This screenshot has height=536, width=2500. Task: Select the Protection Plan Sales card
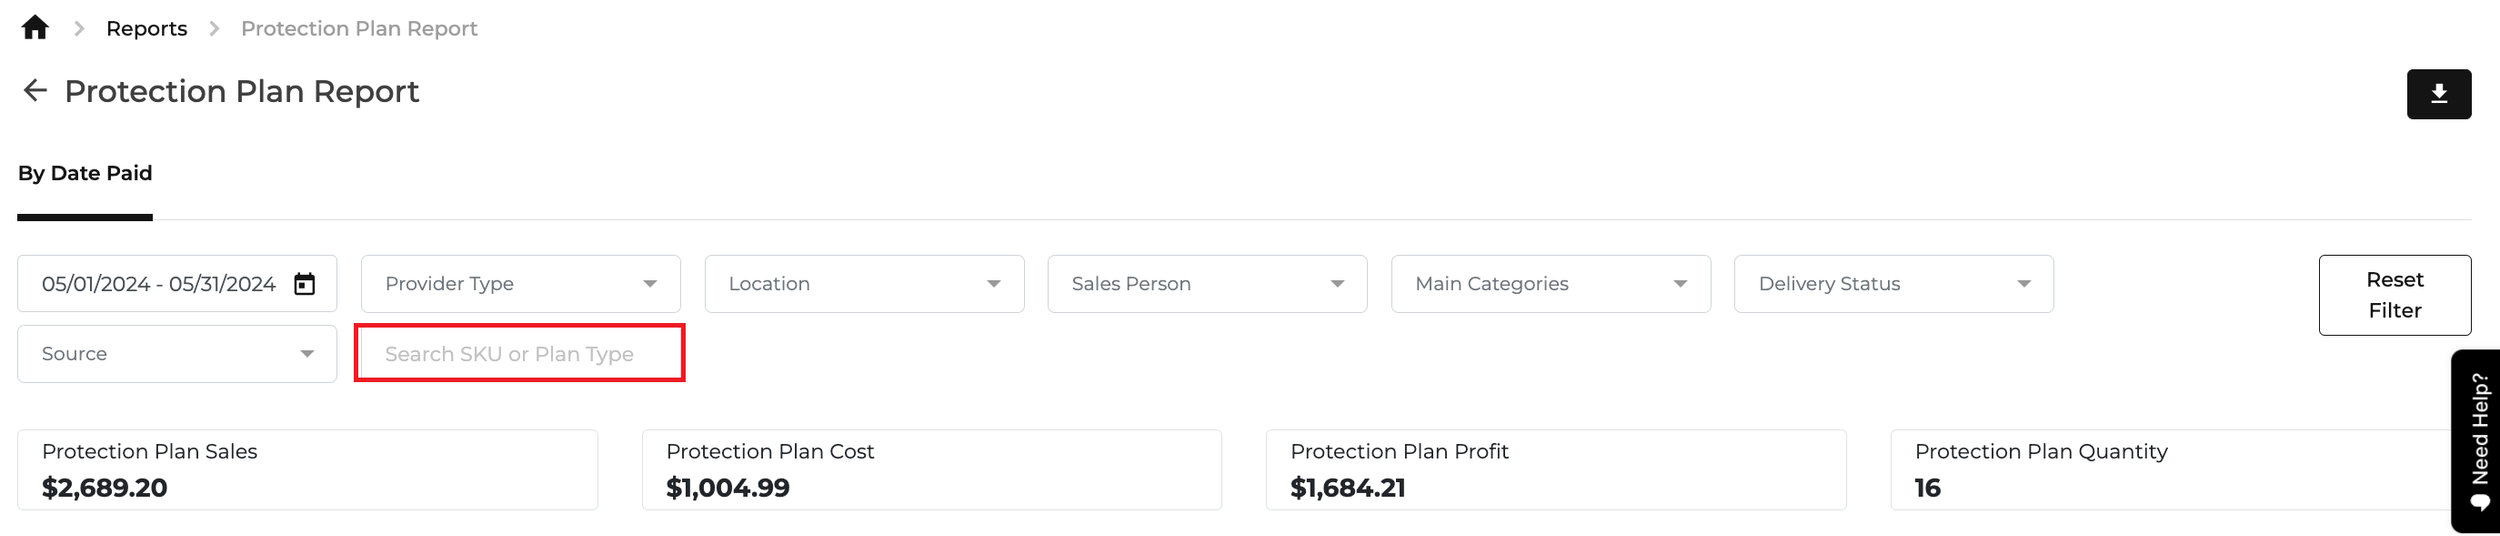click(x=308, y=470)
